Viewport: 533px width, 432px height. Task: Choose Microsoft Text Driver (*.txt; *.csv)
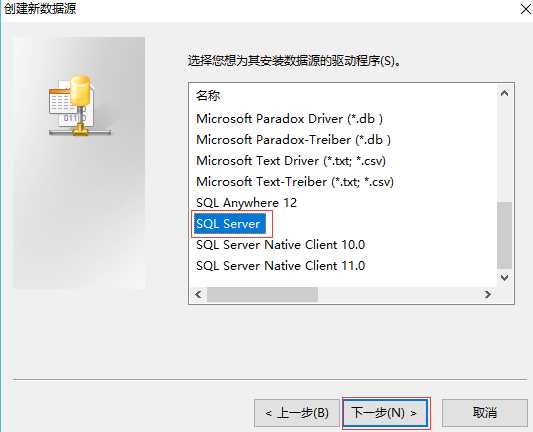pyautogui.click(x=291, y=161)
